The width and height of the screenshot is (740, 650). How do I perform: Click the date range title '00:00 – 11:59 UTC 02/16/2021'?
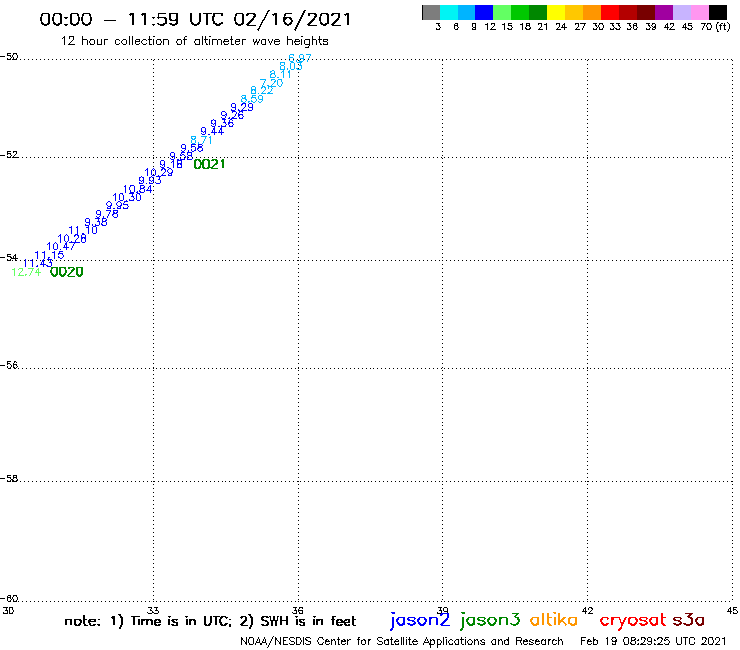[x=195, y=19]
